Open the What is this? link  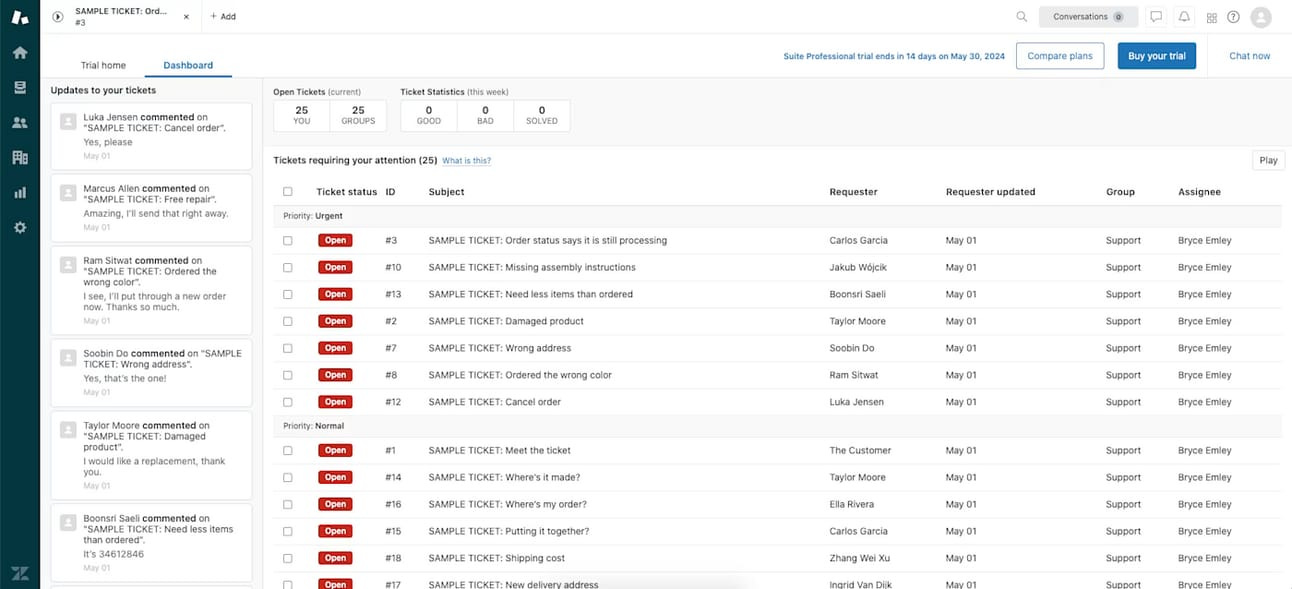point(467,161)
